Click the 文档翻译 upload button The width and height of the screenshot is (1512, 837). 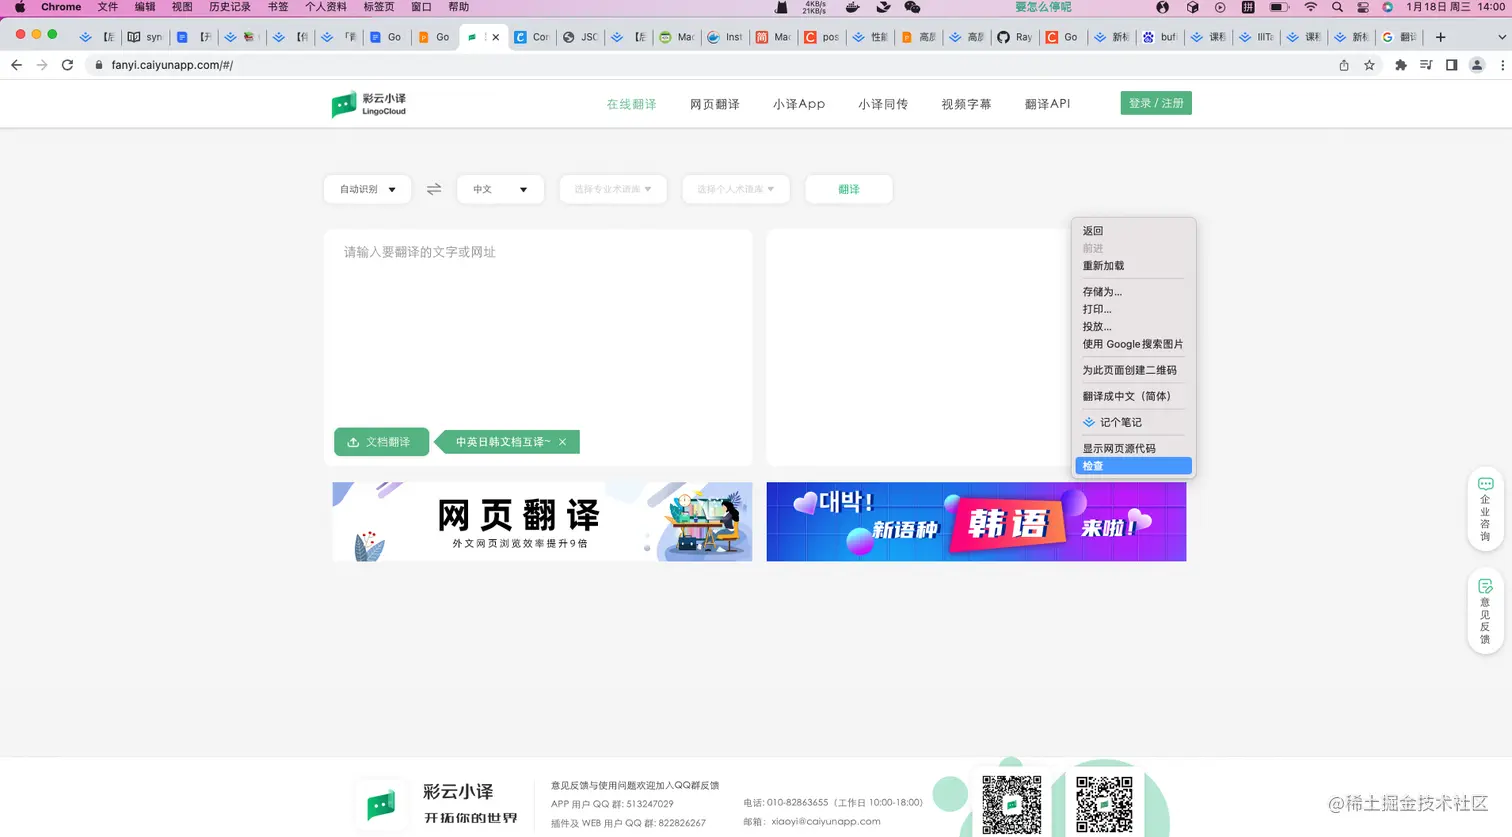pyautogui.click(x=381, y=442)
